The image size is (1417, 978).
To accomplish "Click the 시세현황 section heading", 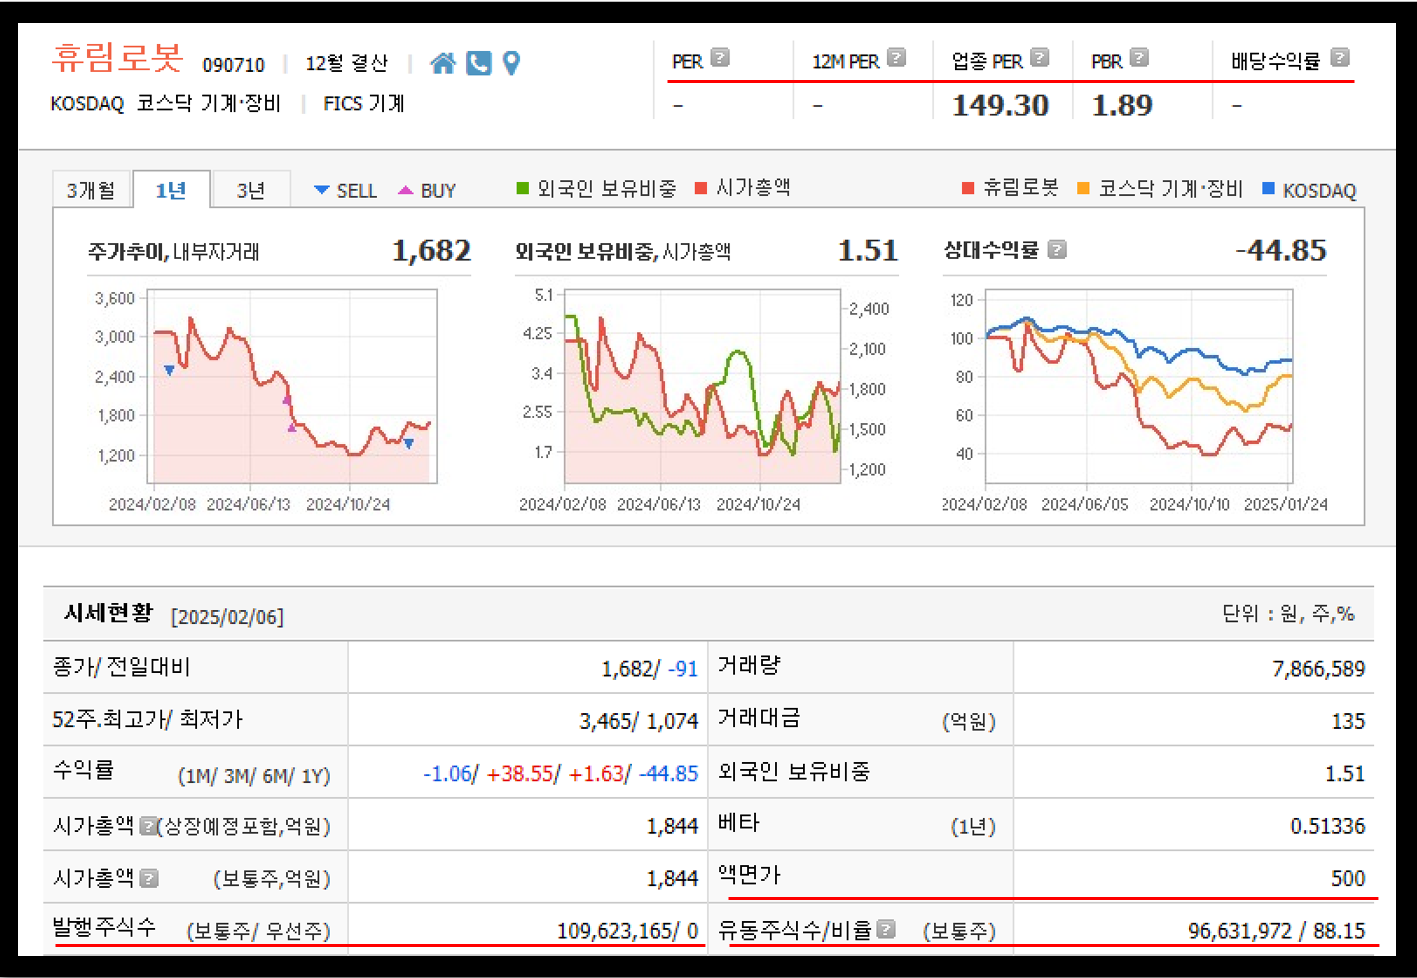I will coord(108,613).
